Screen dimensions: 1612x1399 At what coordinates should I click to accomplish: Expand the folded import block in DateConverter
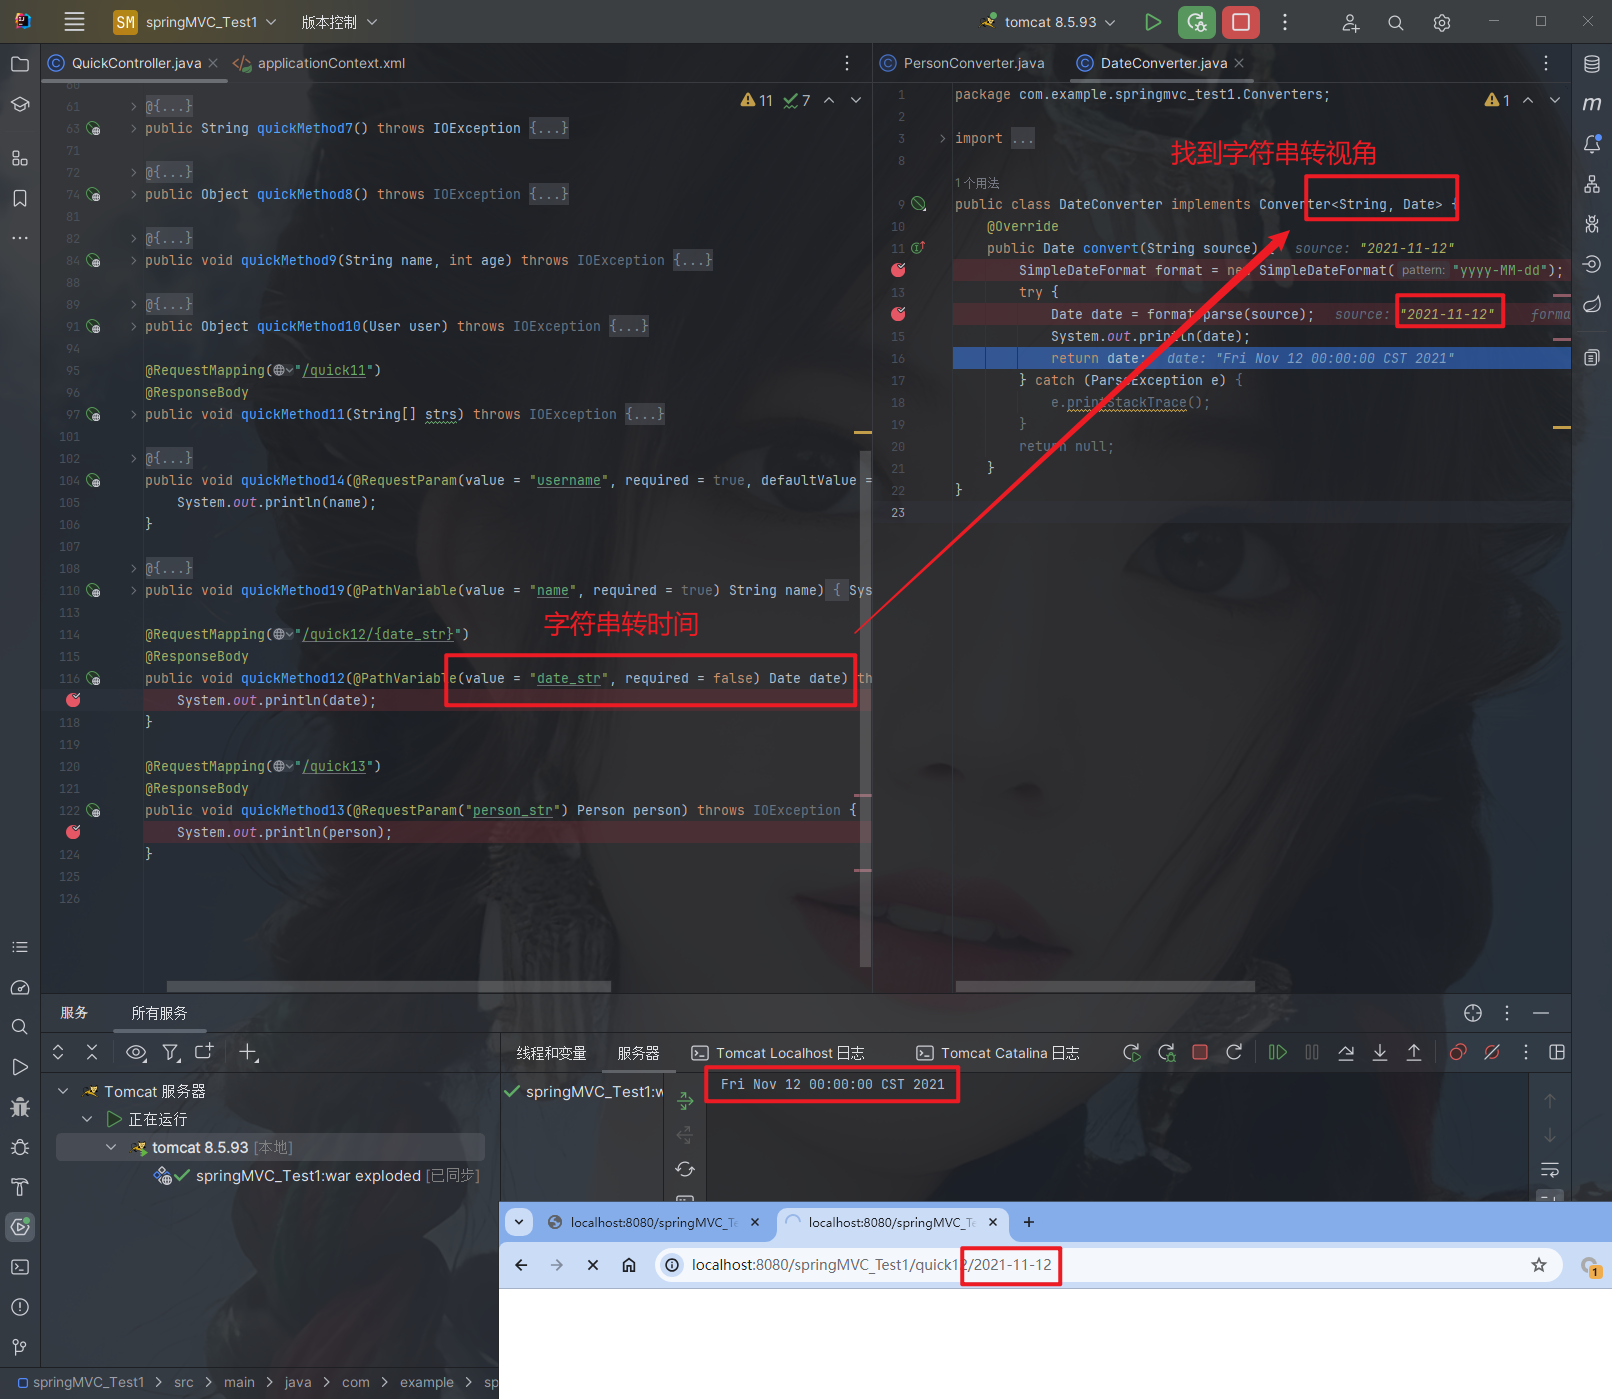1022,139
